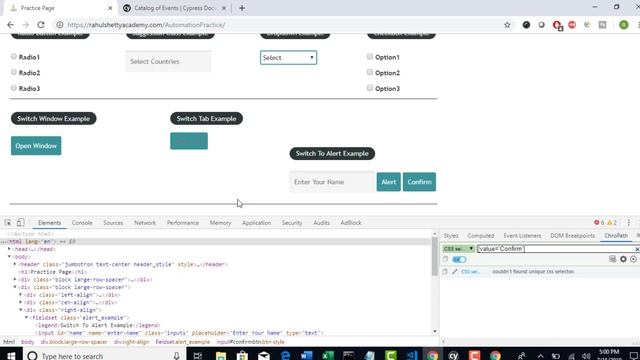Screen dimensions: 640x360
Task: Open the DevTools three-dot menu
Action: 629,222
